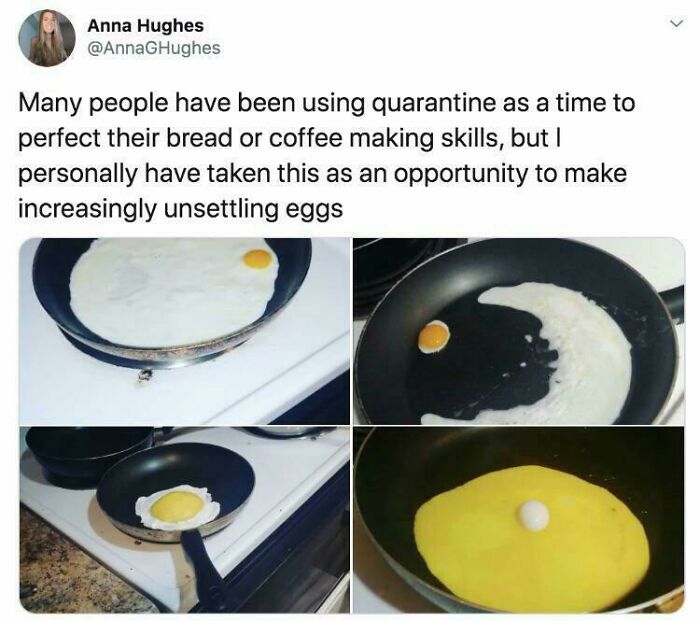Screen dimensions: 700x621
Task: Click the small yolk in the top-left photo
Action: click(258, 259)
